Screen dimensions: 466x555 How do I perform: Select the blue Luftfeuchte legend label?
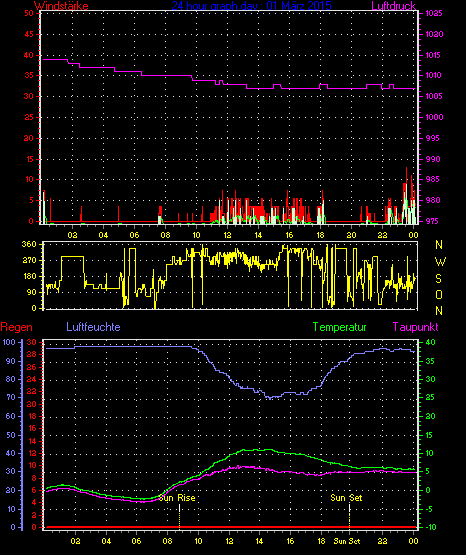coord(93,327)
